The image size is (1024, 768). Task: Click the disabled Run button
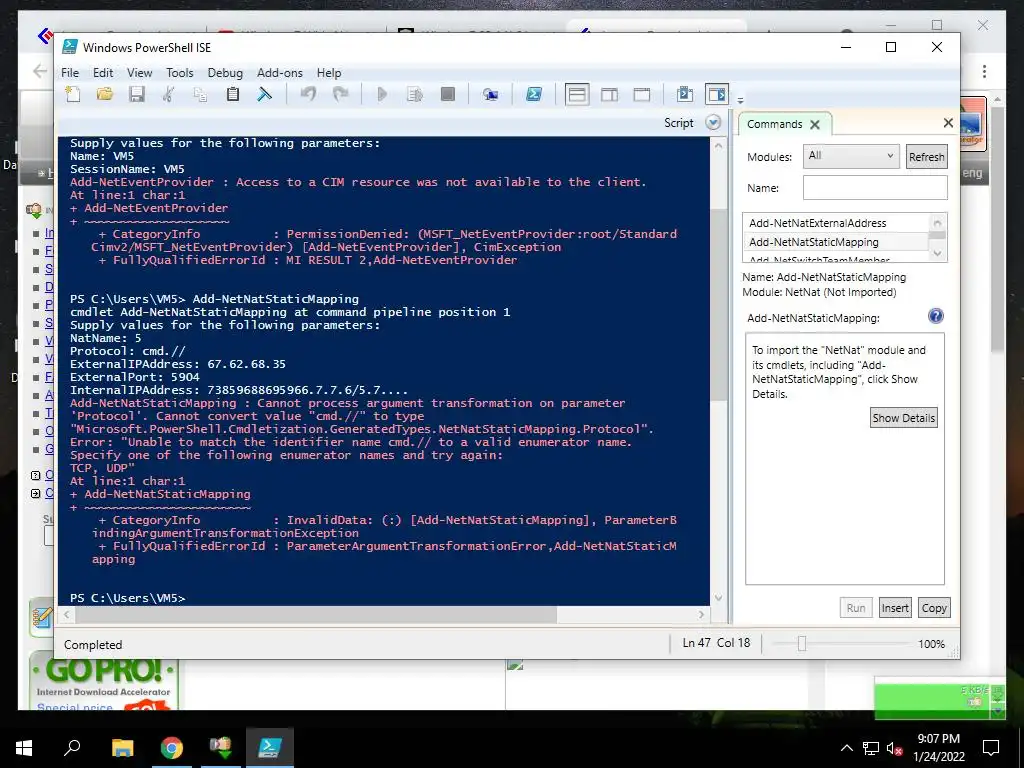pos(856,608)
